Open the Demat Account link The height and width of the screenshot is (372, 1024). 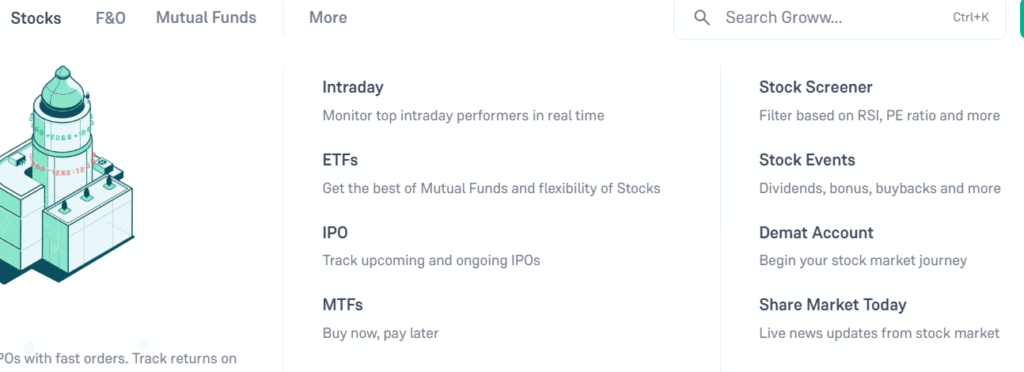point(816,232)
